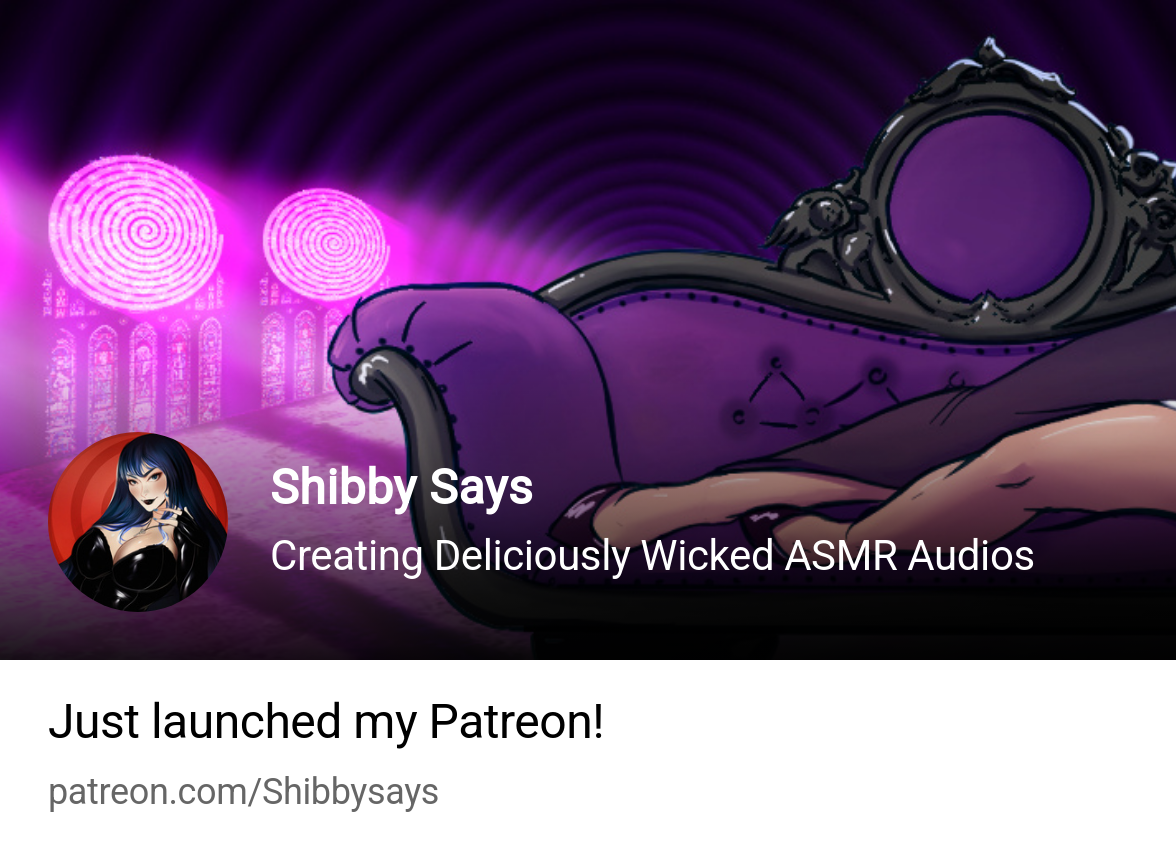Click the word 'Patreon!' in the headline

pos(516,722)
